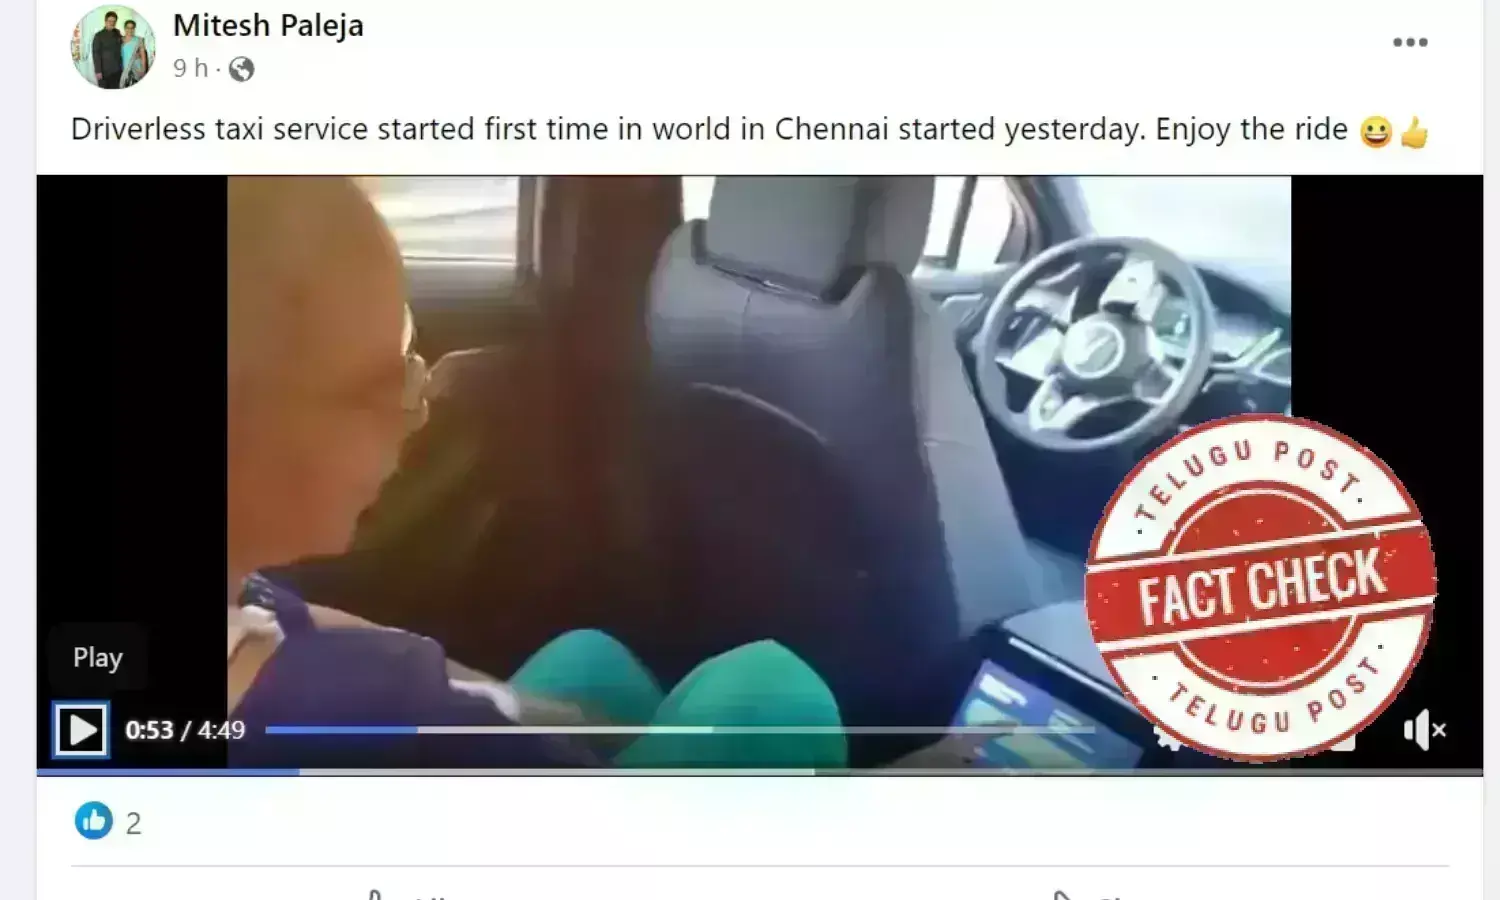Click the thumbs-up emoji in the post text
The image size is (1500, 900).
1414,132
